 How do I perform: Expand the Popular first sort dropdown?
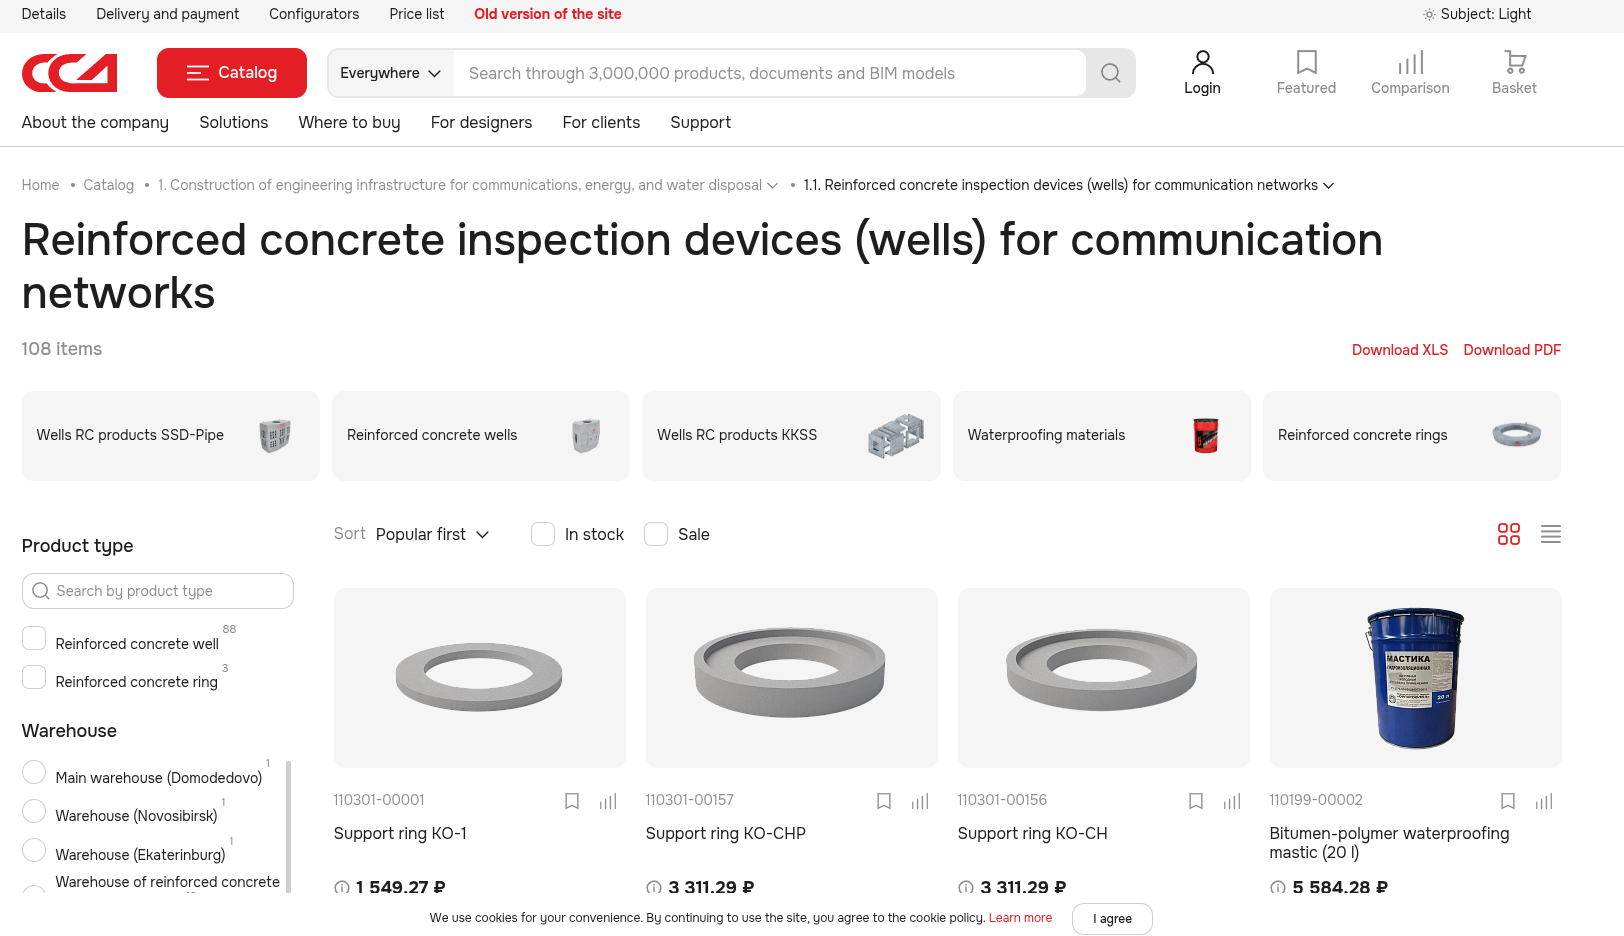tap(432, 534)
